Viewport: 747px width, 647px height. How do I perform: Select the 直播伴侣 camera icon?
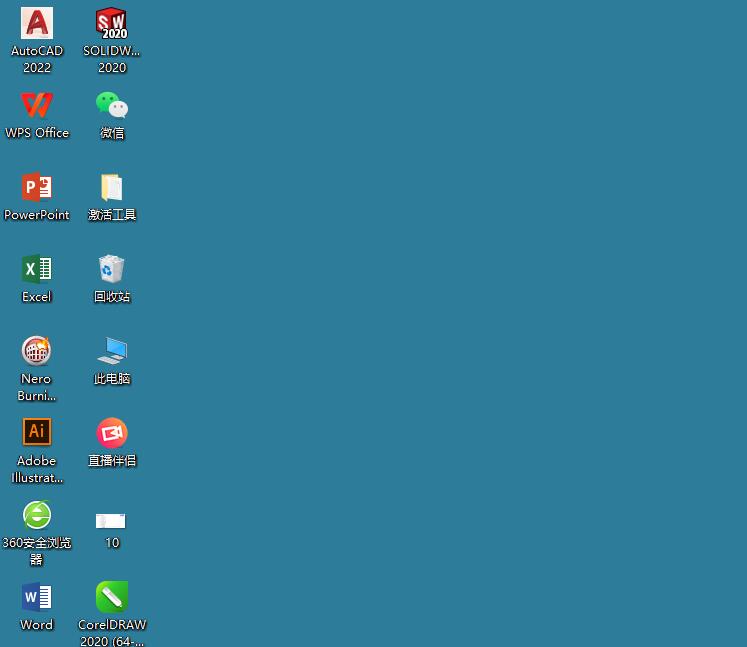(x=111, y=433)
